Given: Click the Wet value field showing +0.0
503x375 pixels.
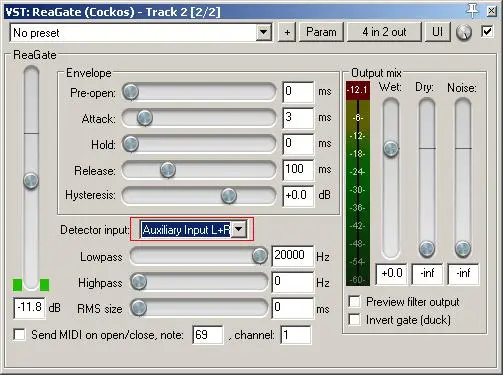Looking at the screenshot, I should tap(391, 274).
